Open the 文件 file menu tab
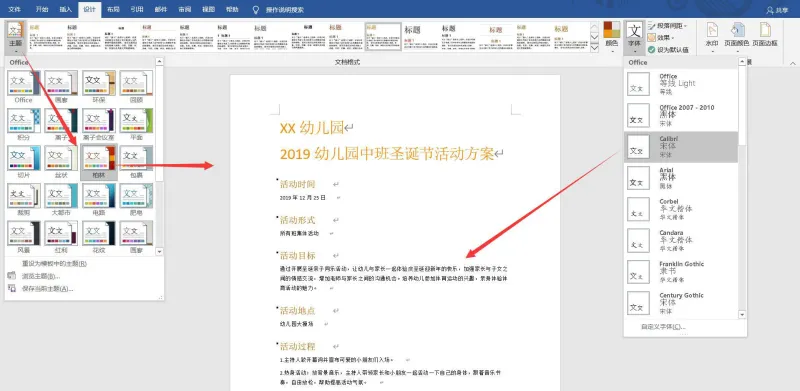The image size is (800, 391). click(14, 10)
